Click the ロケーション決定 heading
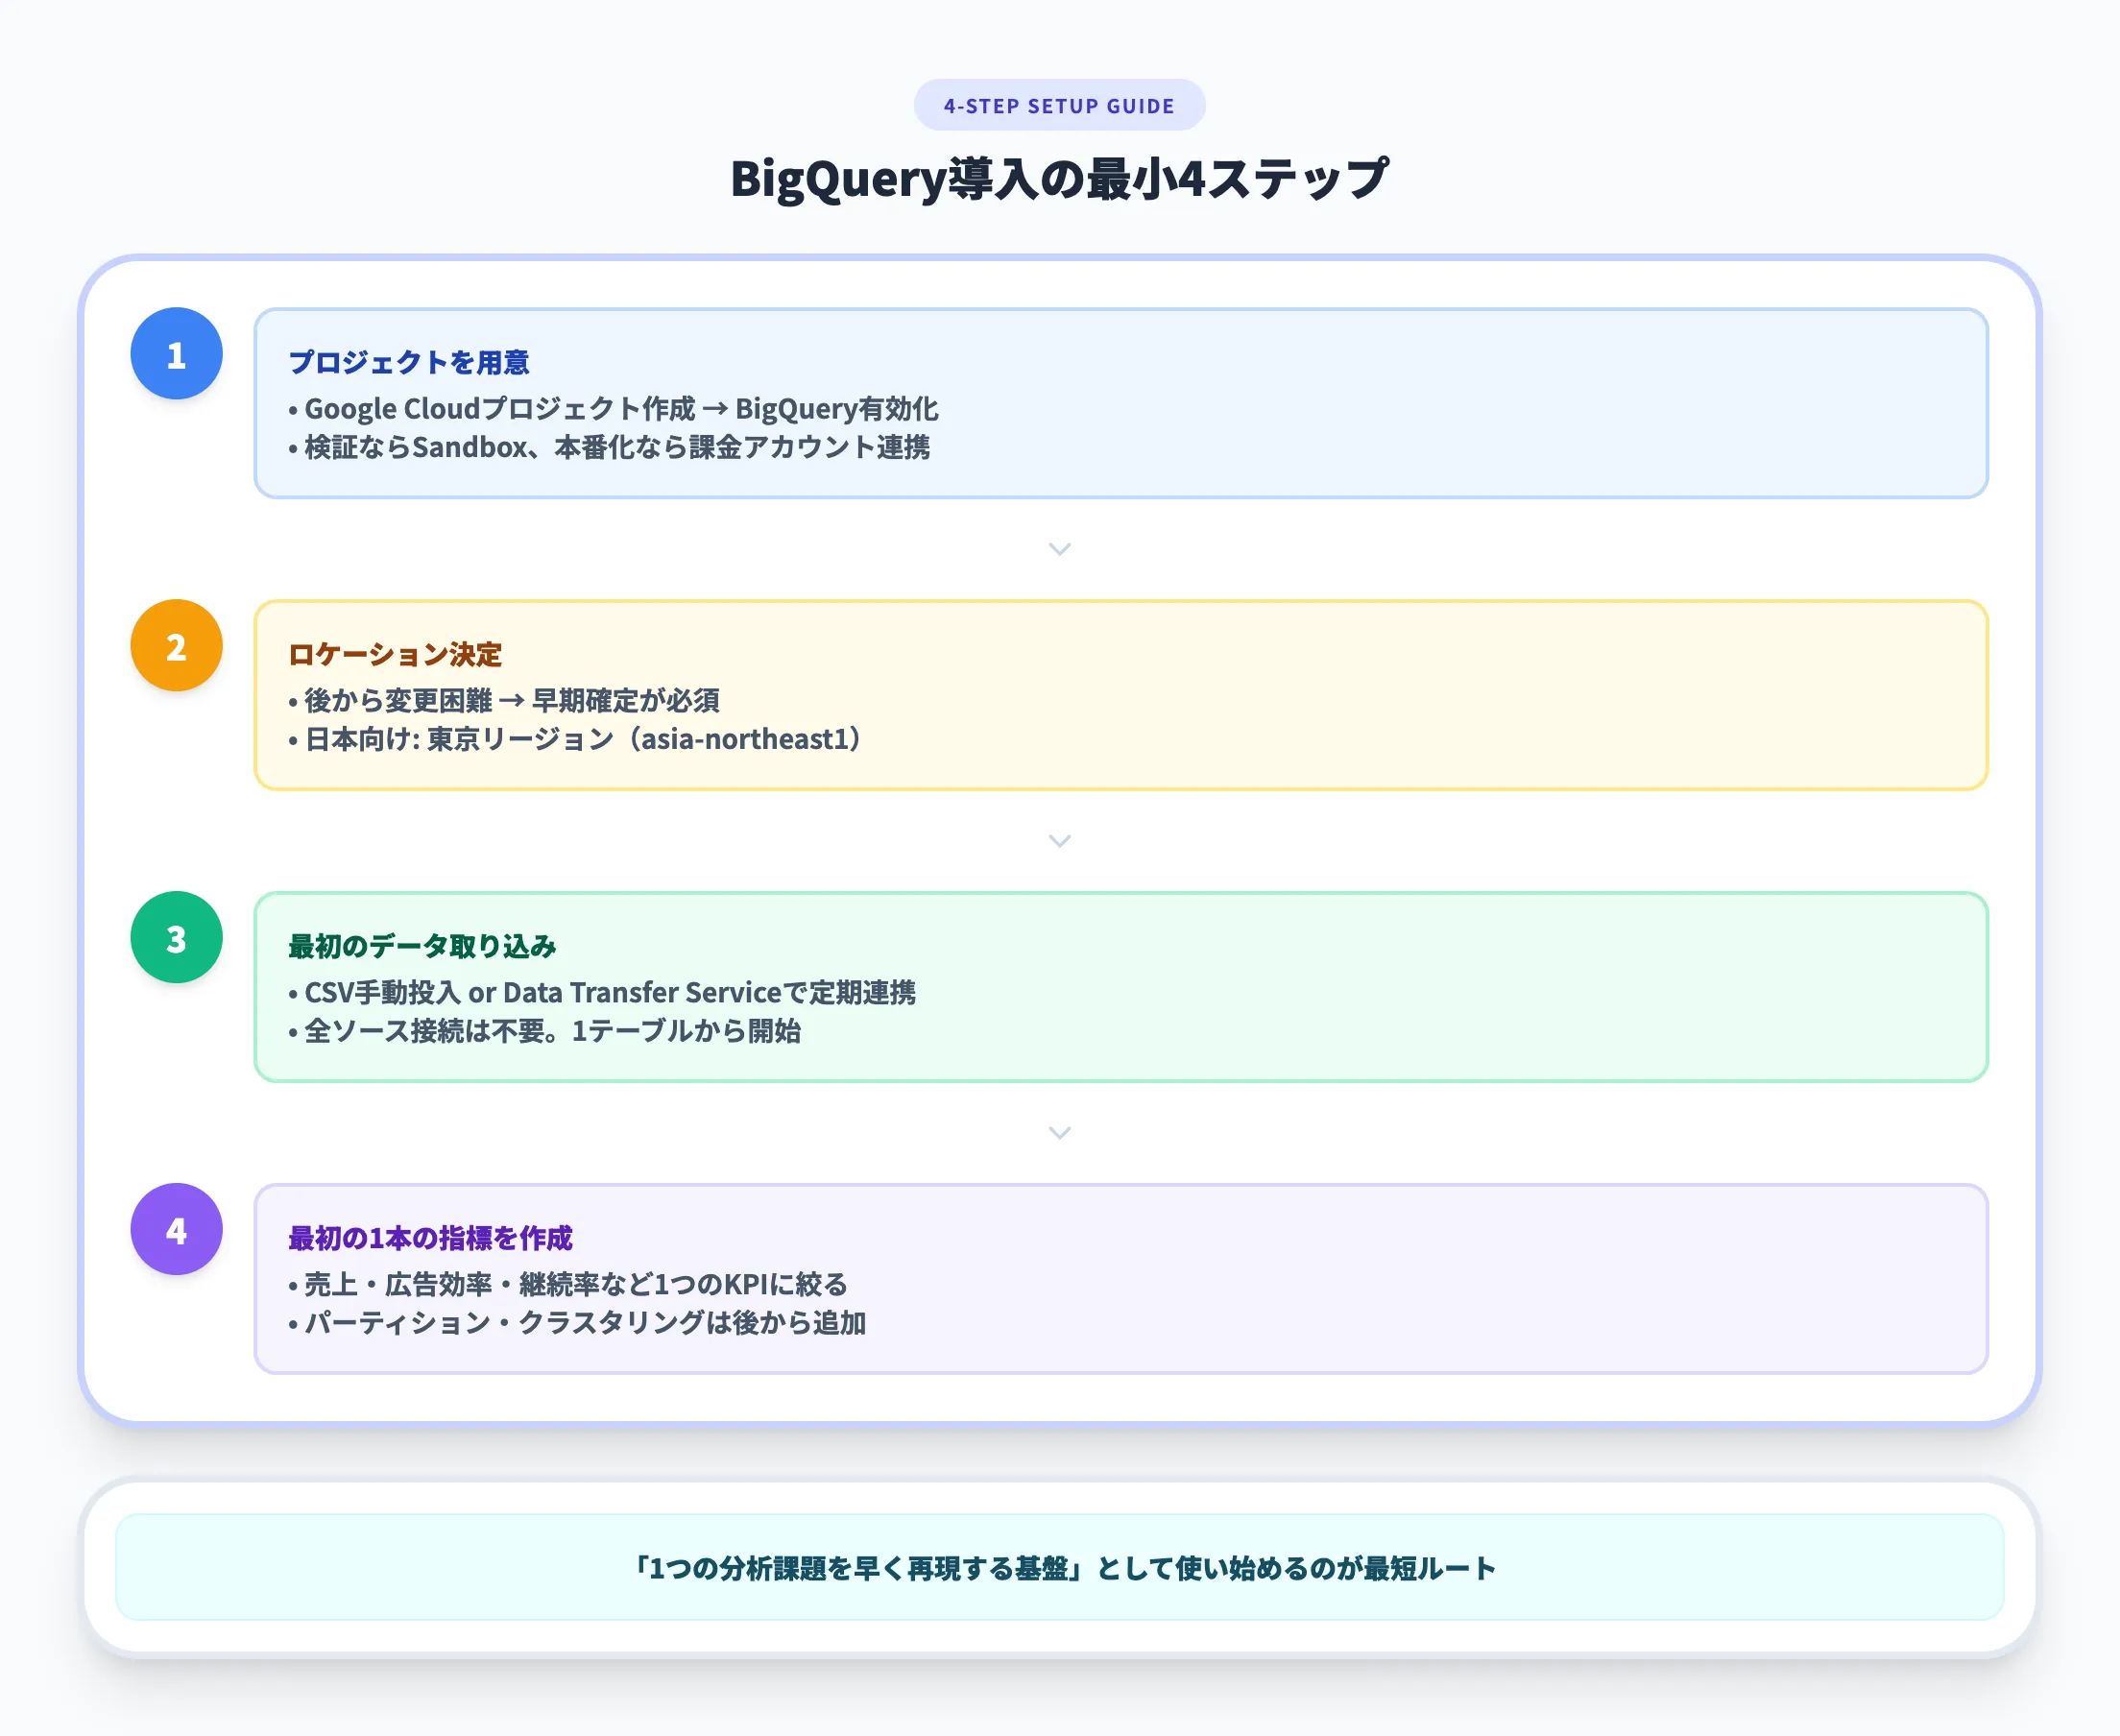The height and width of the screenshot is (1736, 2120). pyautogui.click(x=396, y=655)
